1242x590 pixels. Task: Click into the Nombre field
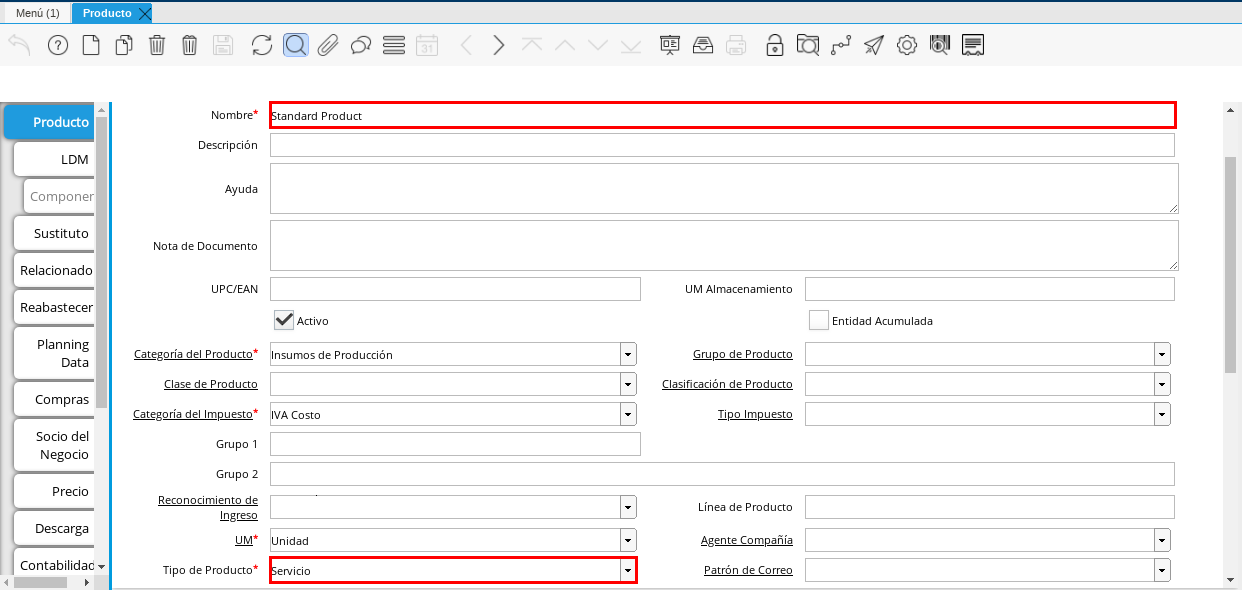(x=722, y=115)
